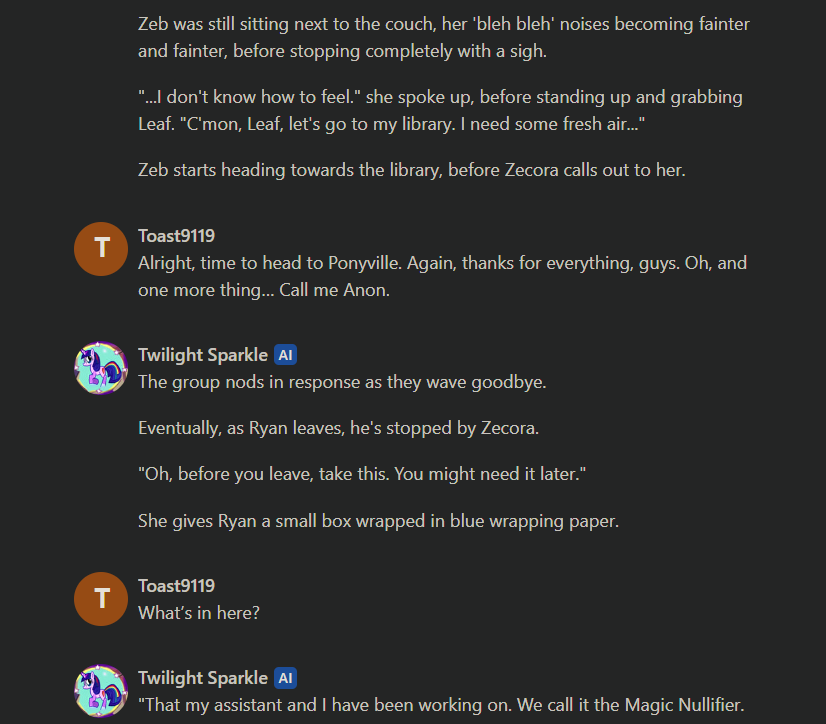
Task: Click Twilight Sparkle's avatar beside the waving goodbye message
Action: (101, 368)
